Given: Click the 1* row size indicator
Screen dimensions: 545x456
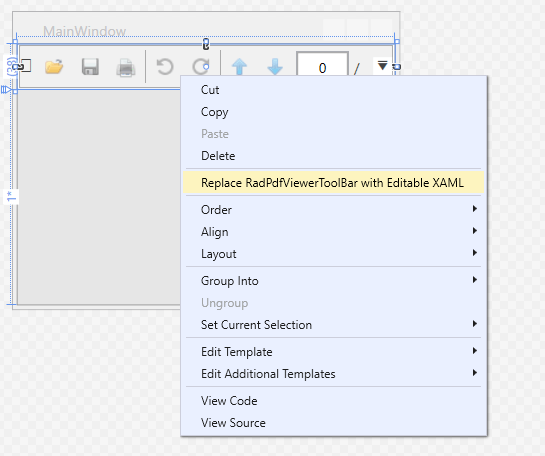Looking at the screenshot, I should pyautogui.click(x=11, y=196).
